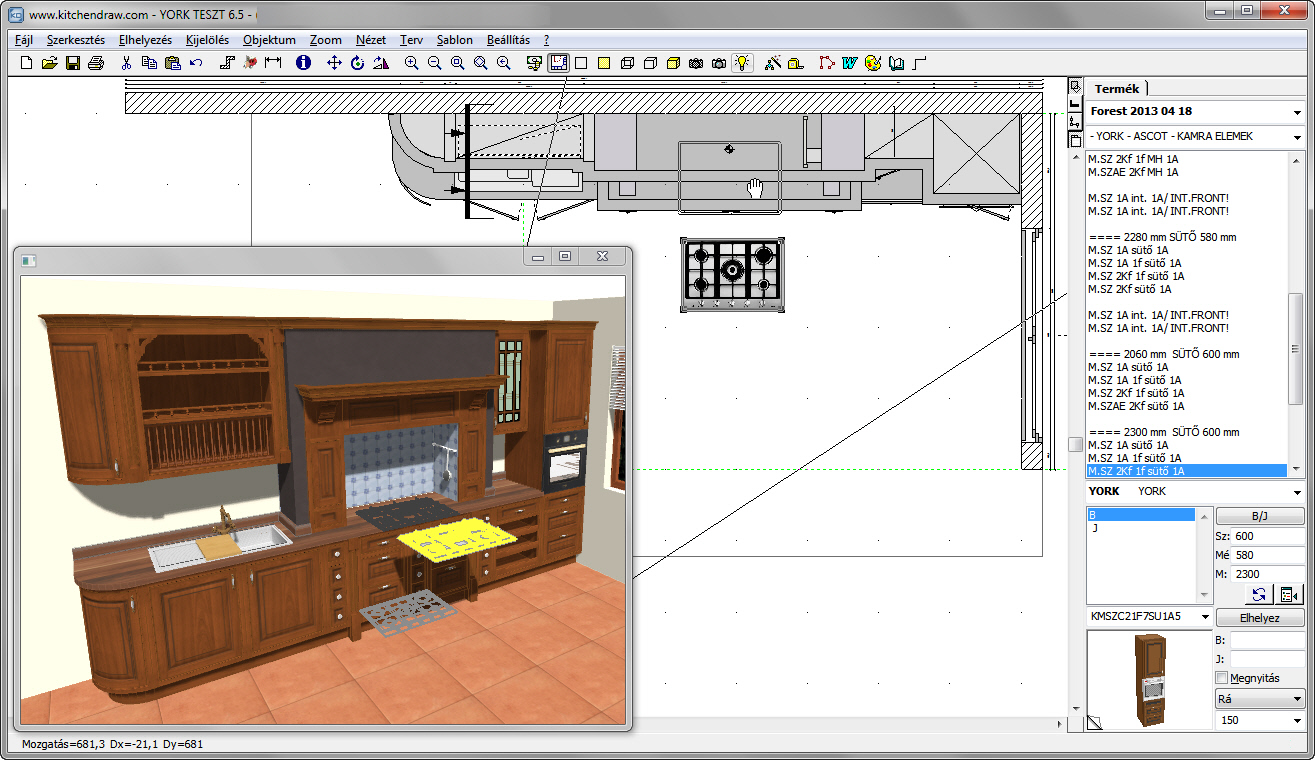
Task: Switch to the Termék tab
Action: (1116, 89)
